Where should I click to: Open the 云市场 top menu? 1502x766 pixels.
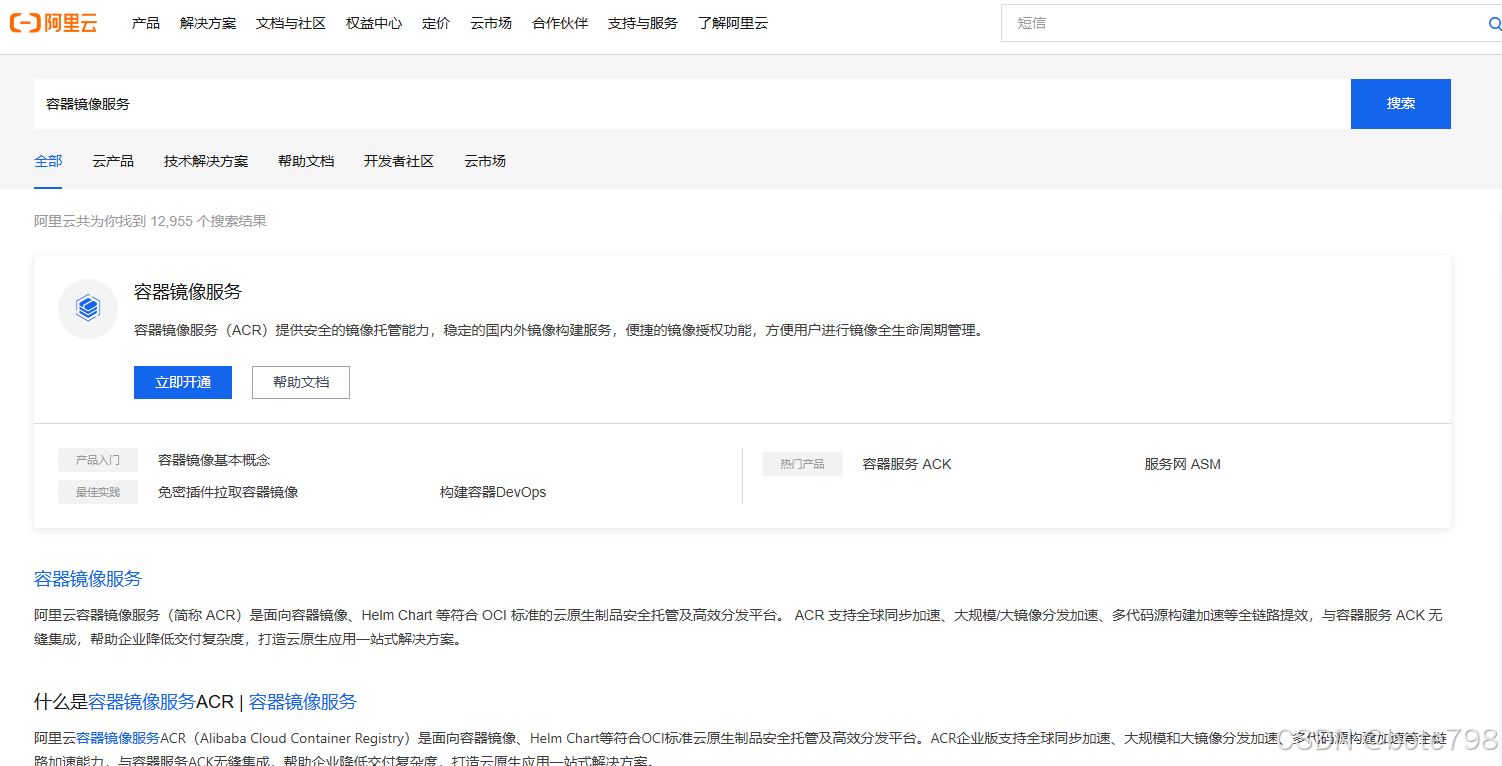click(491, 23)
